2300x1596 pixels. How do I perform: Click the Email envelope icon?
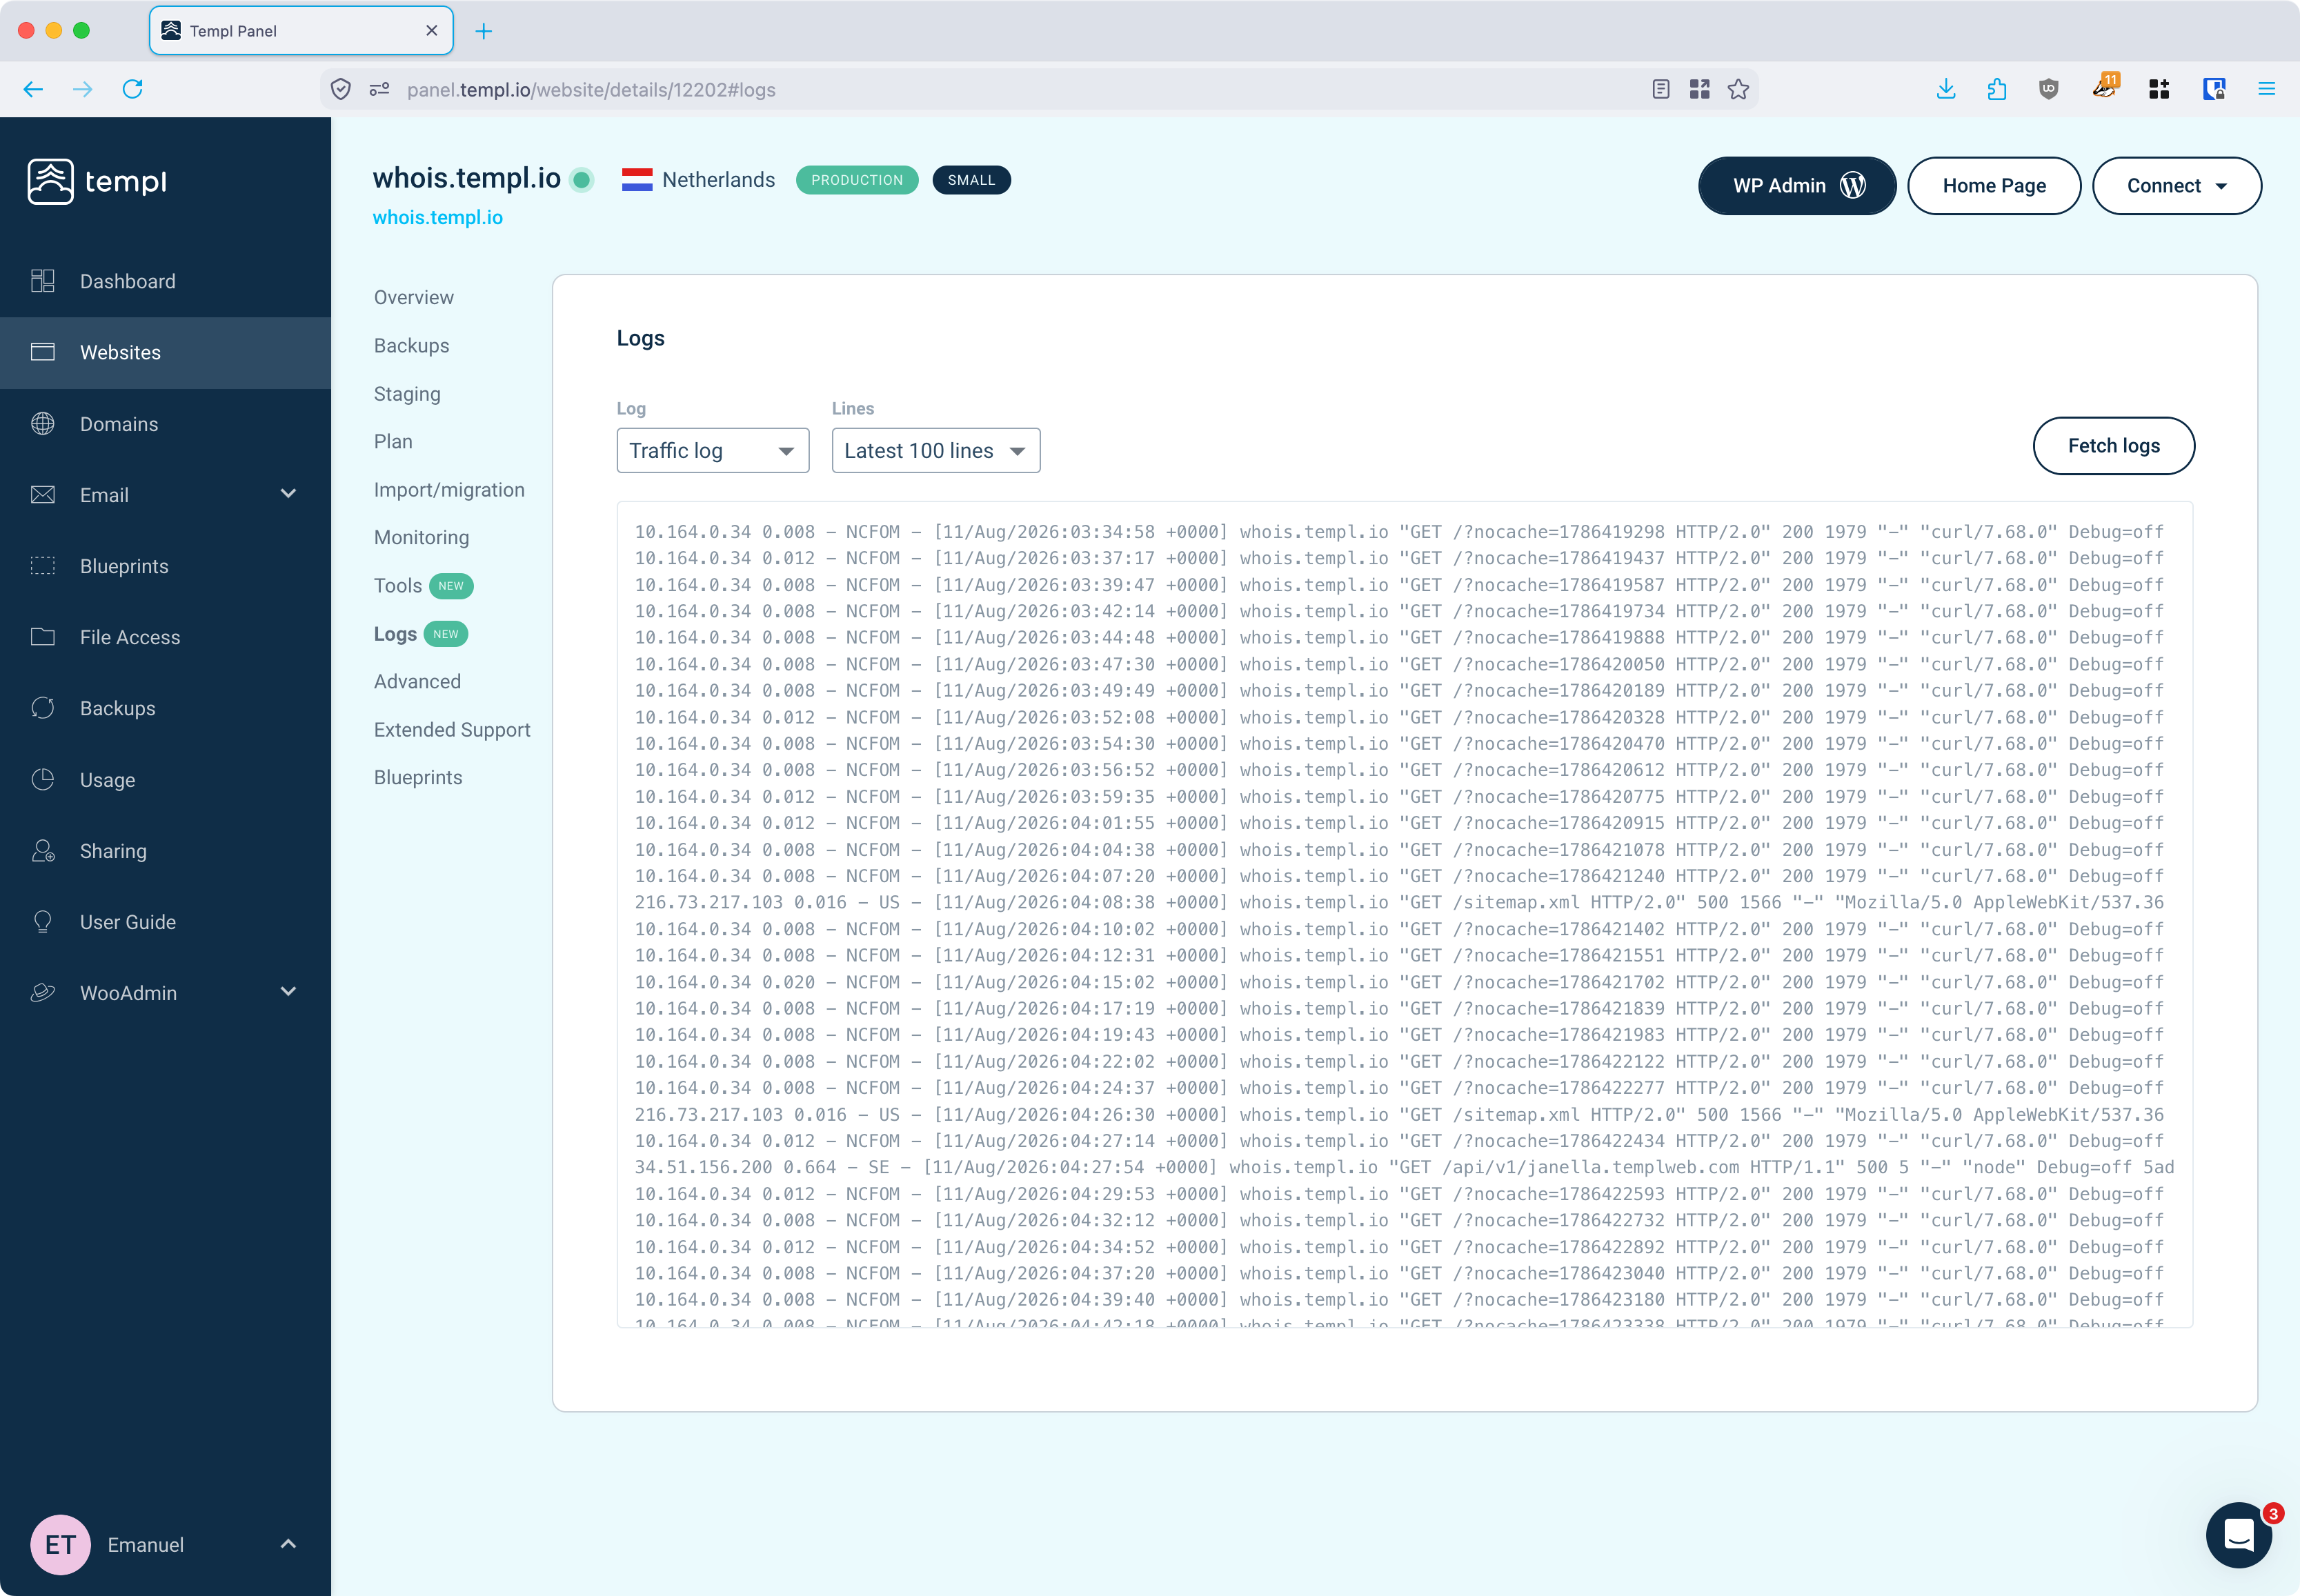click(43, 494)
